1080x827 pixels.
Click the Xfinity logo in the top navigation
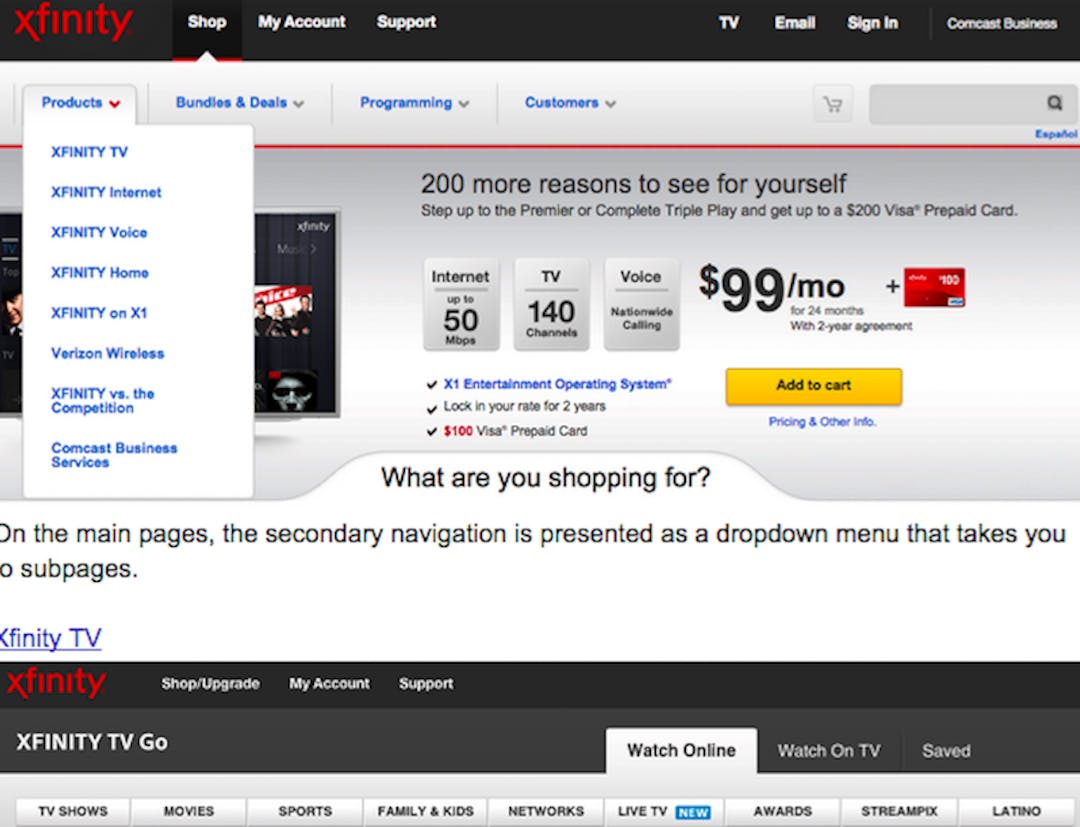pyautogui.click(x=72, y=23)
